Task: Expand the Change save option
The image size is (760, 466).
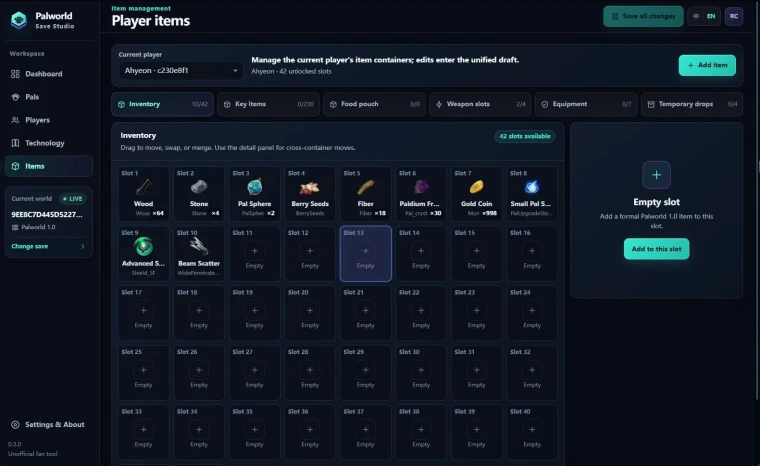Action: (x=48, y=246)
